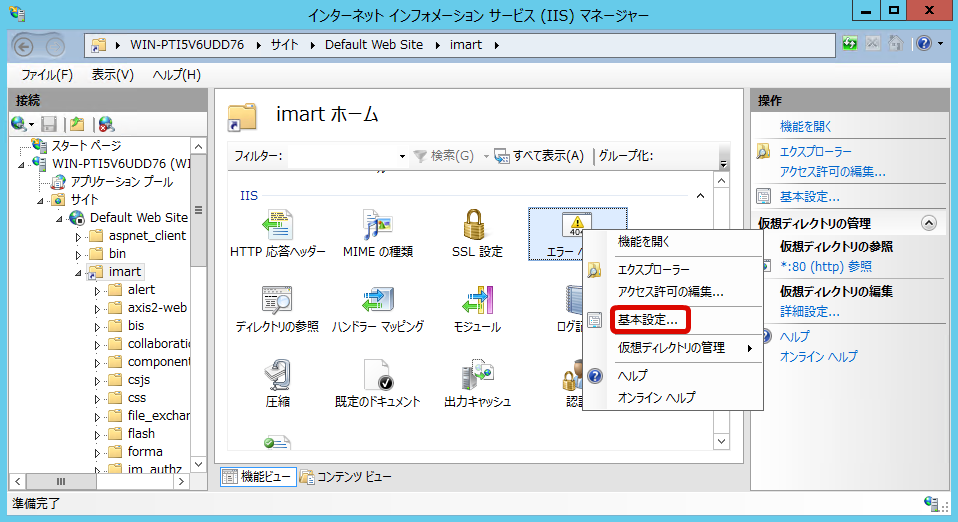958x522 pixels.
Task: Click 詳細設定... link in 操作 pane
Action: [810, 312]
